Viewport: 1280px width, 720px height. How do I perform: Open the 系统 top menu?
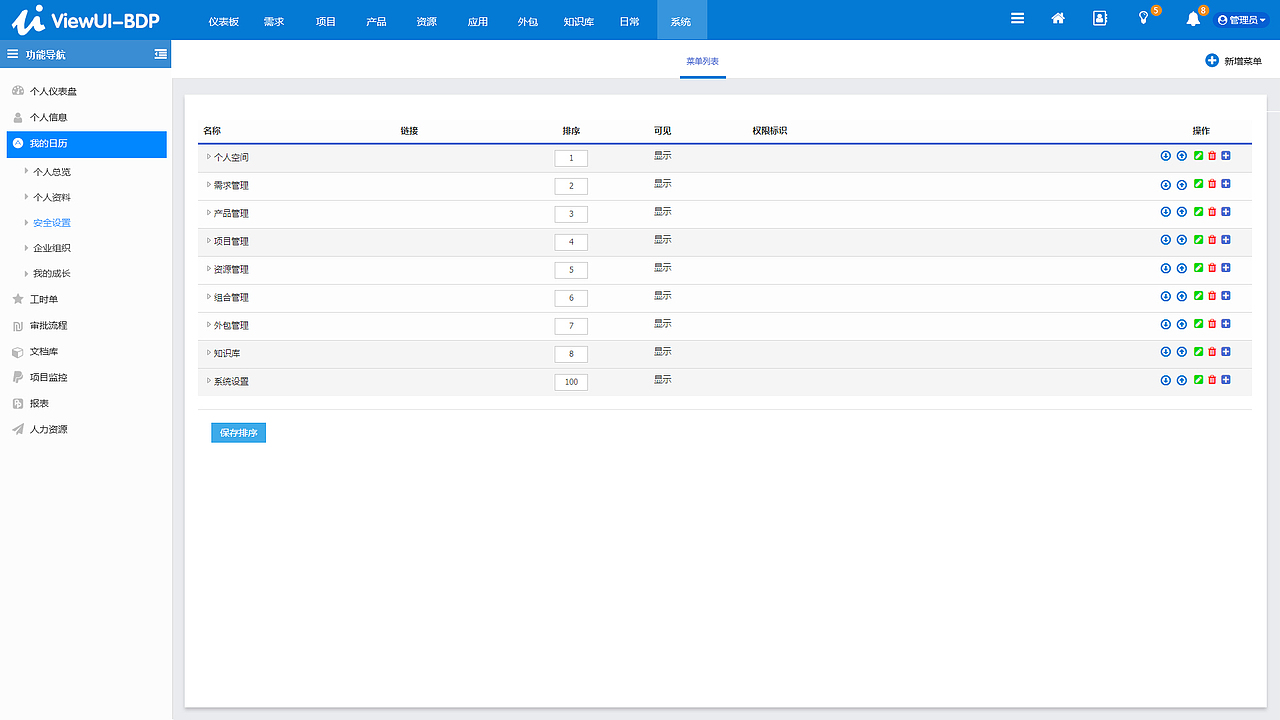click(x=681, y=21)
